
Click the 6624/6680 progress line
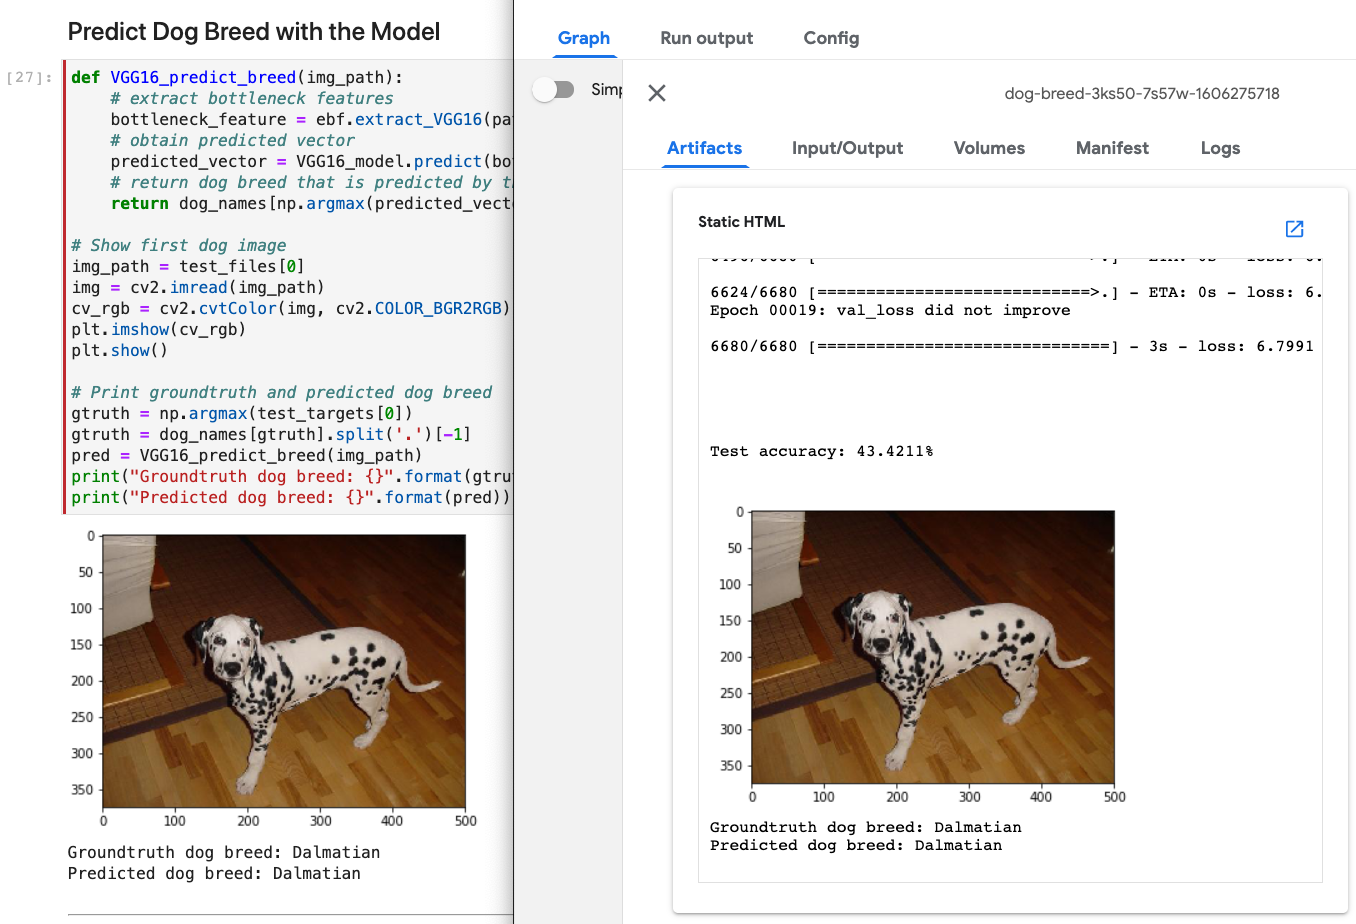[x=1016, y=293]
